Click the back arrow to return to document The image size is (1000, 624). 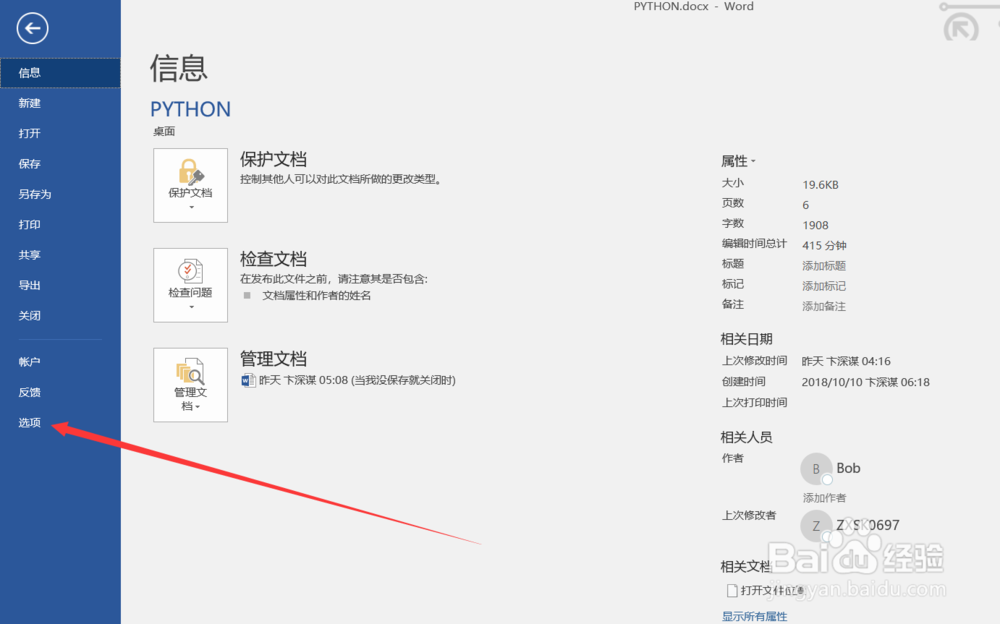pos(31,29)
